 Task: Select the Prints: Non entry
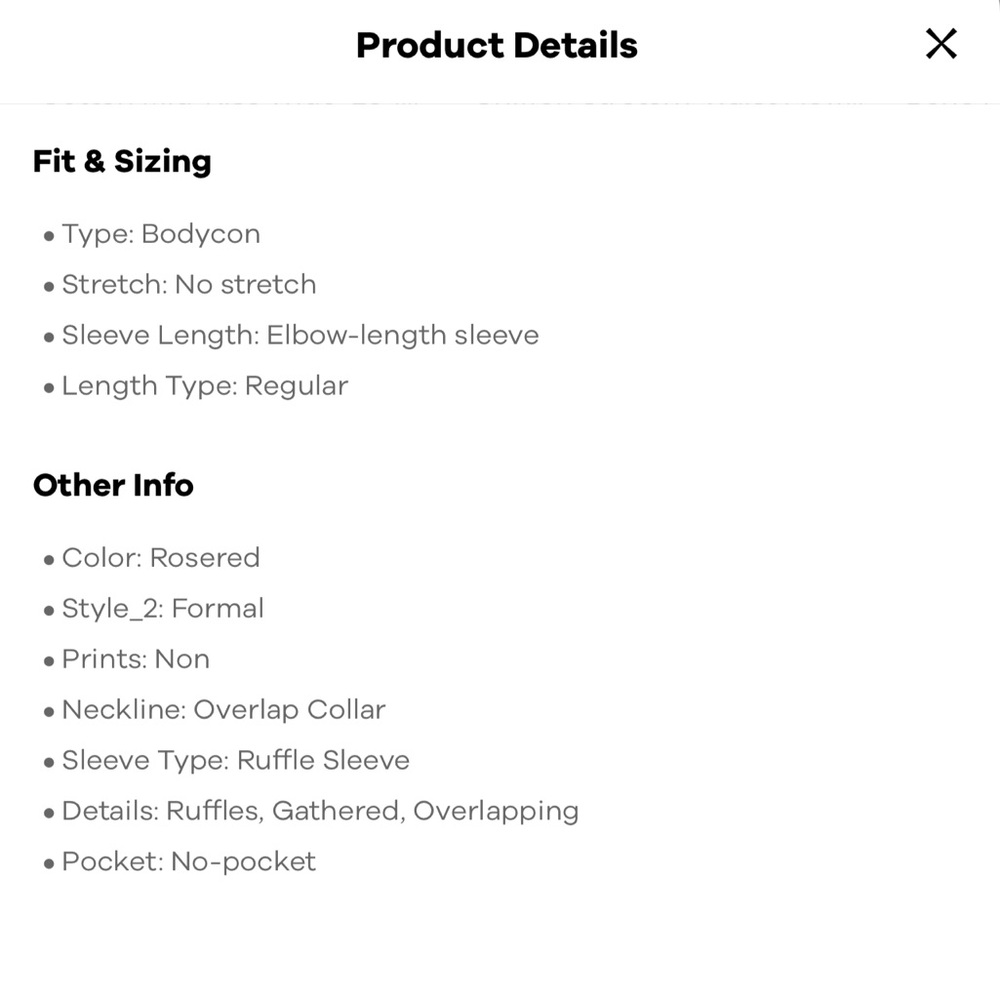(136, 659)
